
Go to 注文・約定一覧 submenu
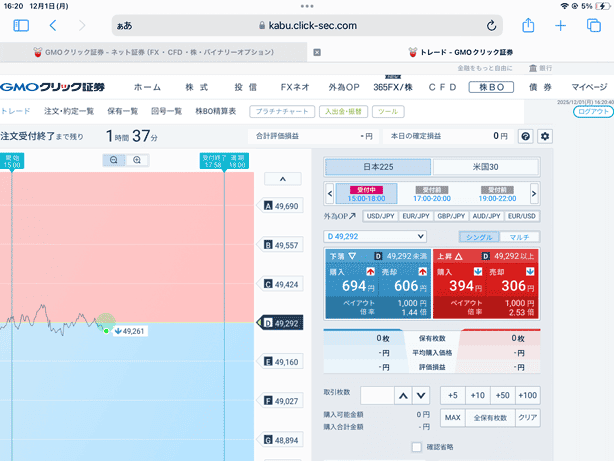point(69,111)
